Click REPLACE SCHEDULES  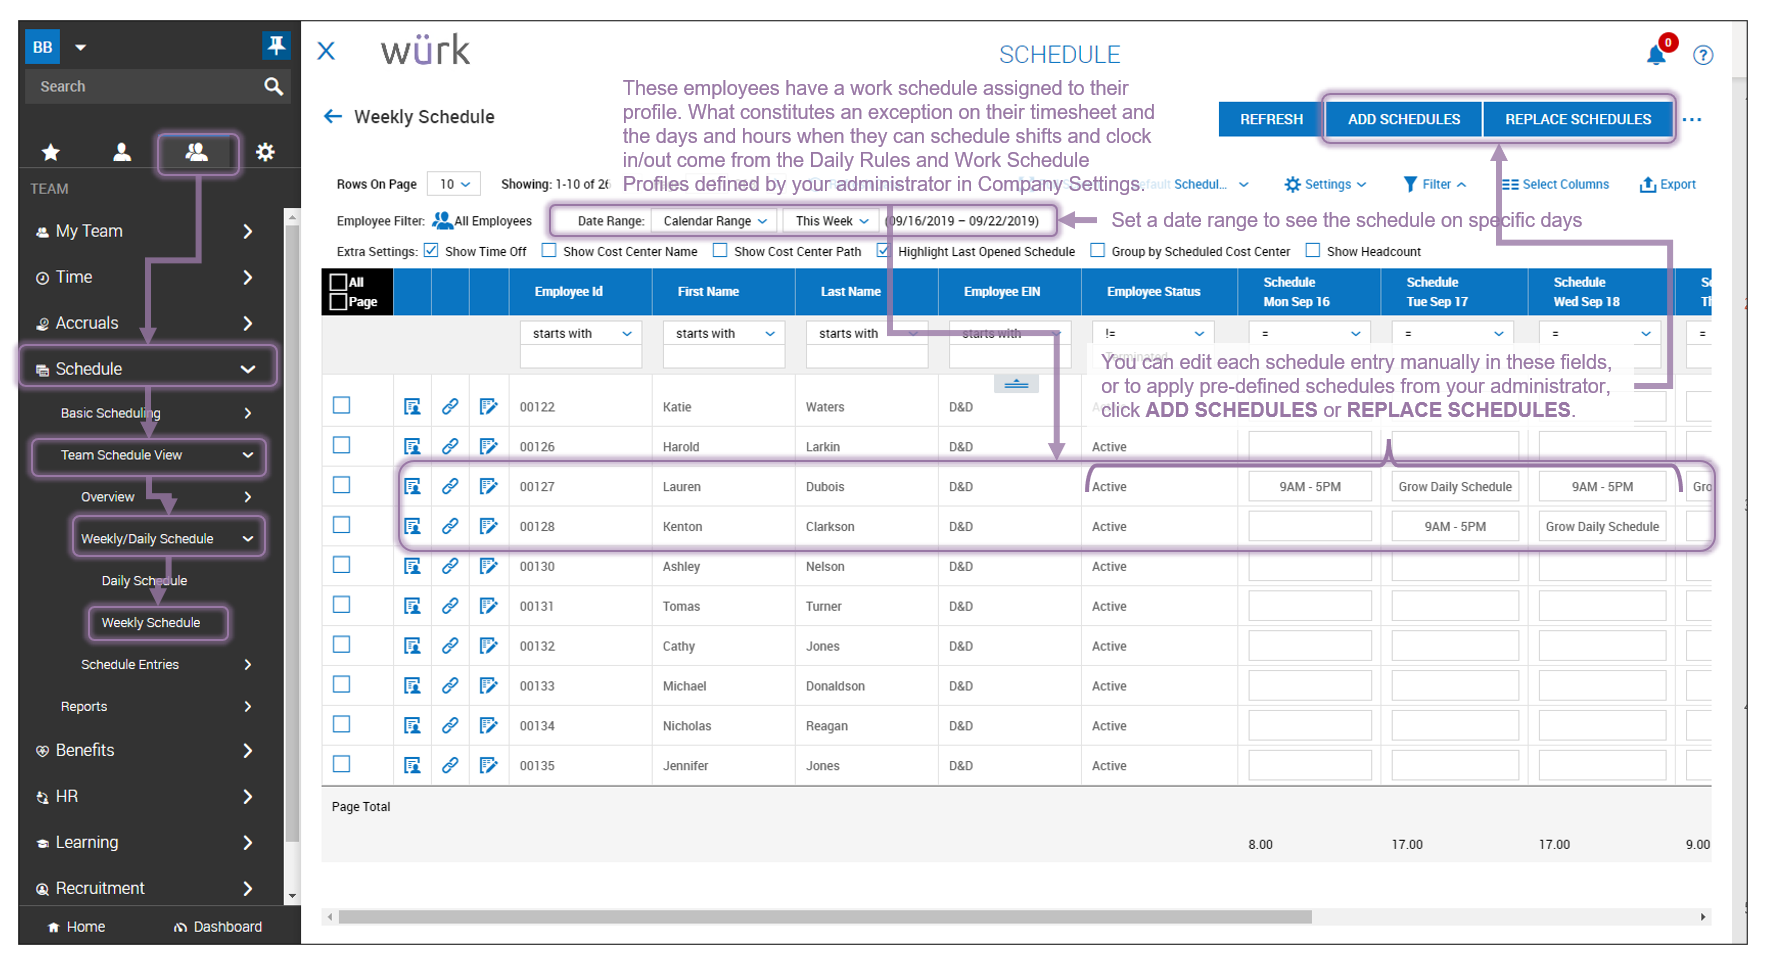pos(1578,119)
